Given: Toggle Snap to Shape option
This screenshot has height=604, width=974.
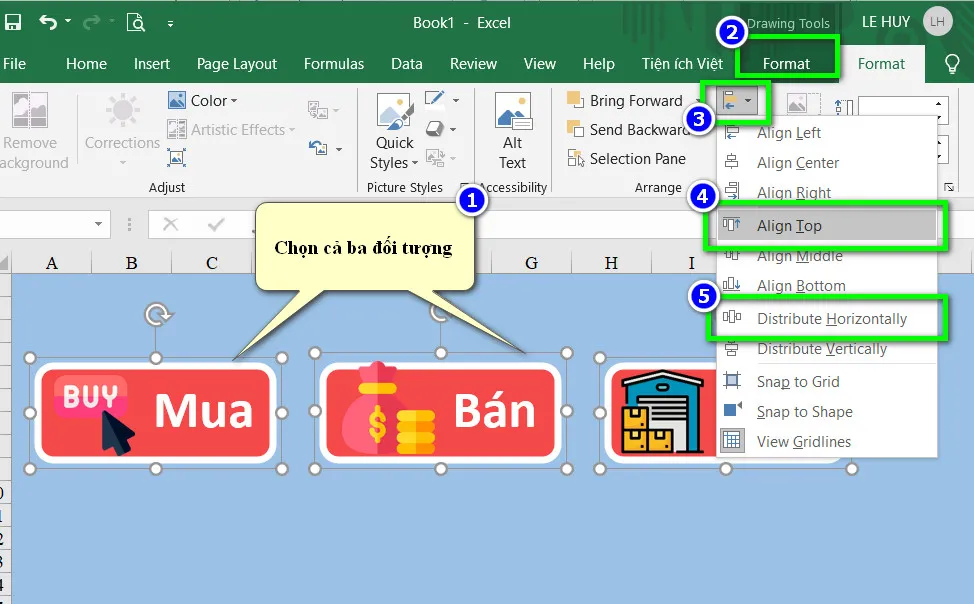Looking at the screenshot, I should (804, 411).
